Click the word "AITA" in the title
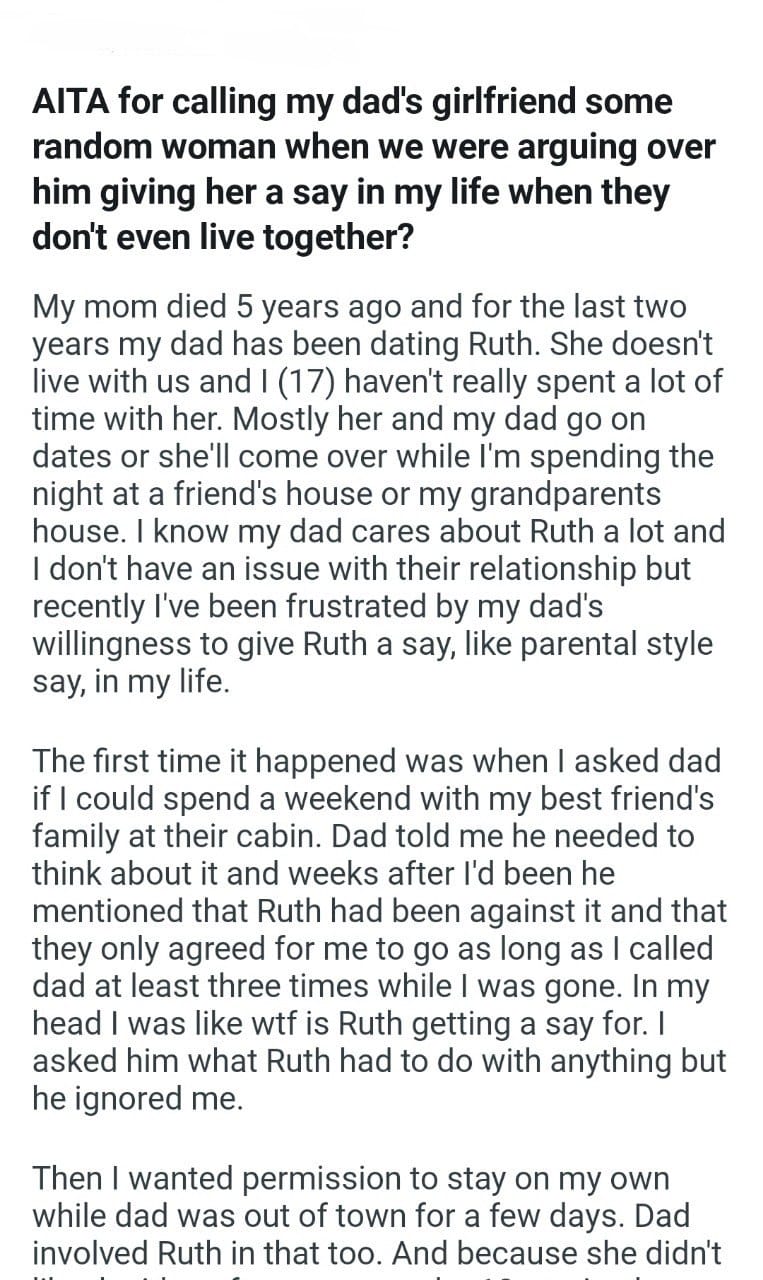This screenshot has width=763, height=1280. point(73,101)
